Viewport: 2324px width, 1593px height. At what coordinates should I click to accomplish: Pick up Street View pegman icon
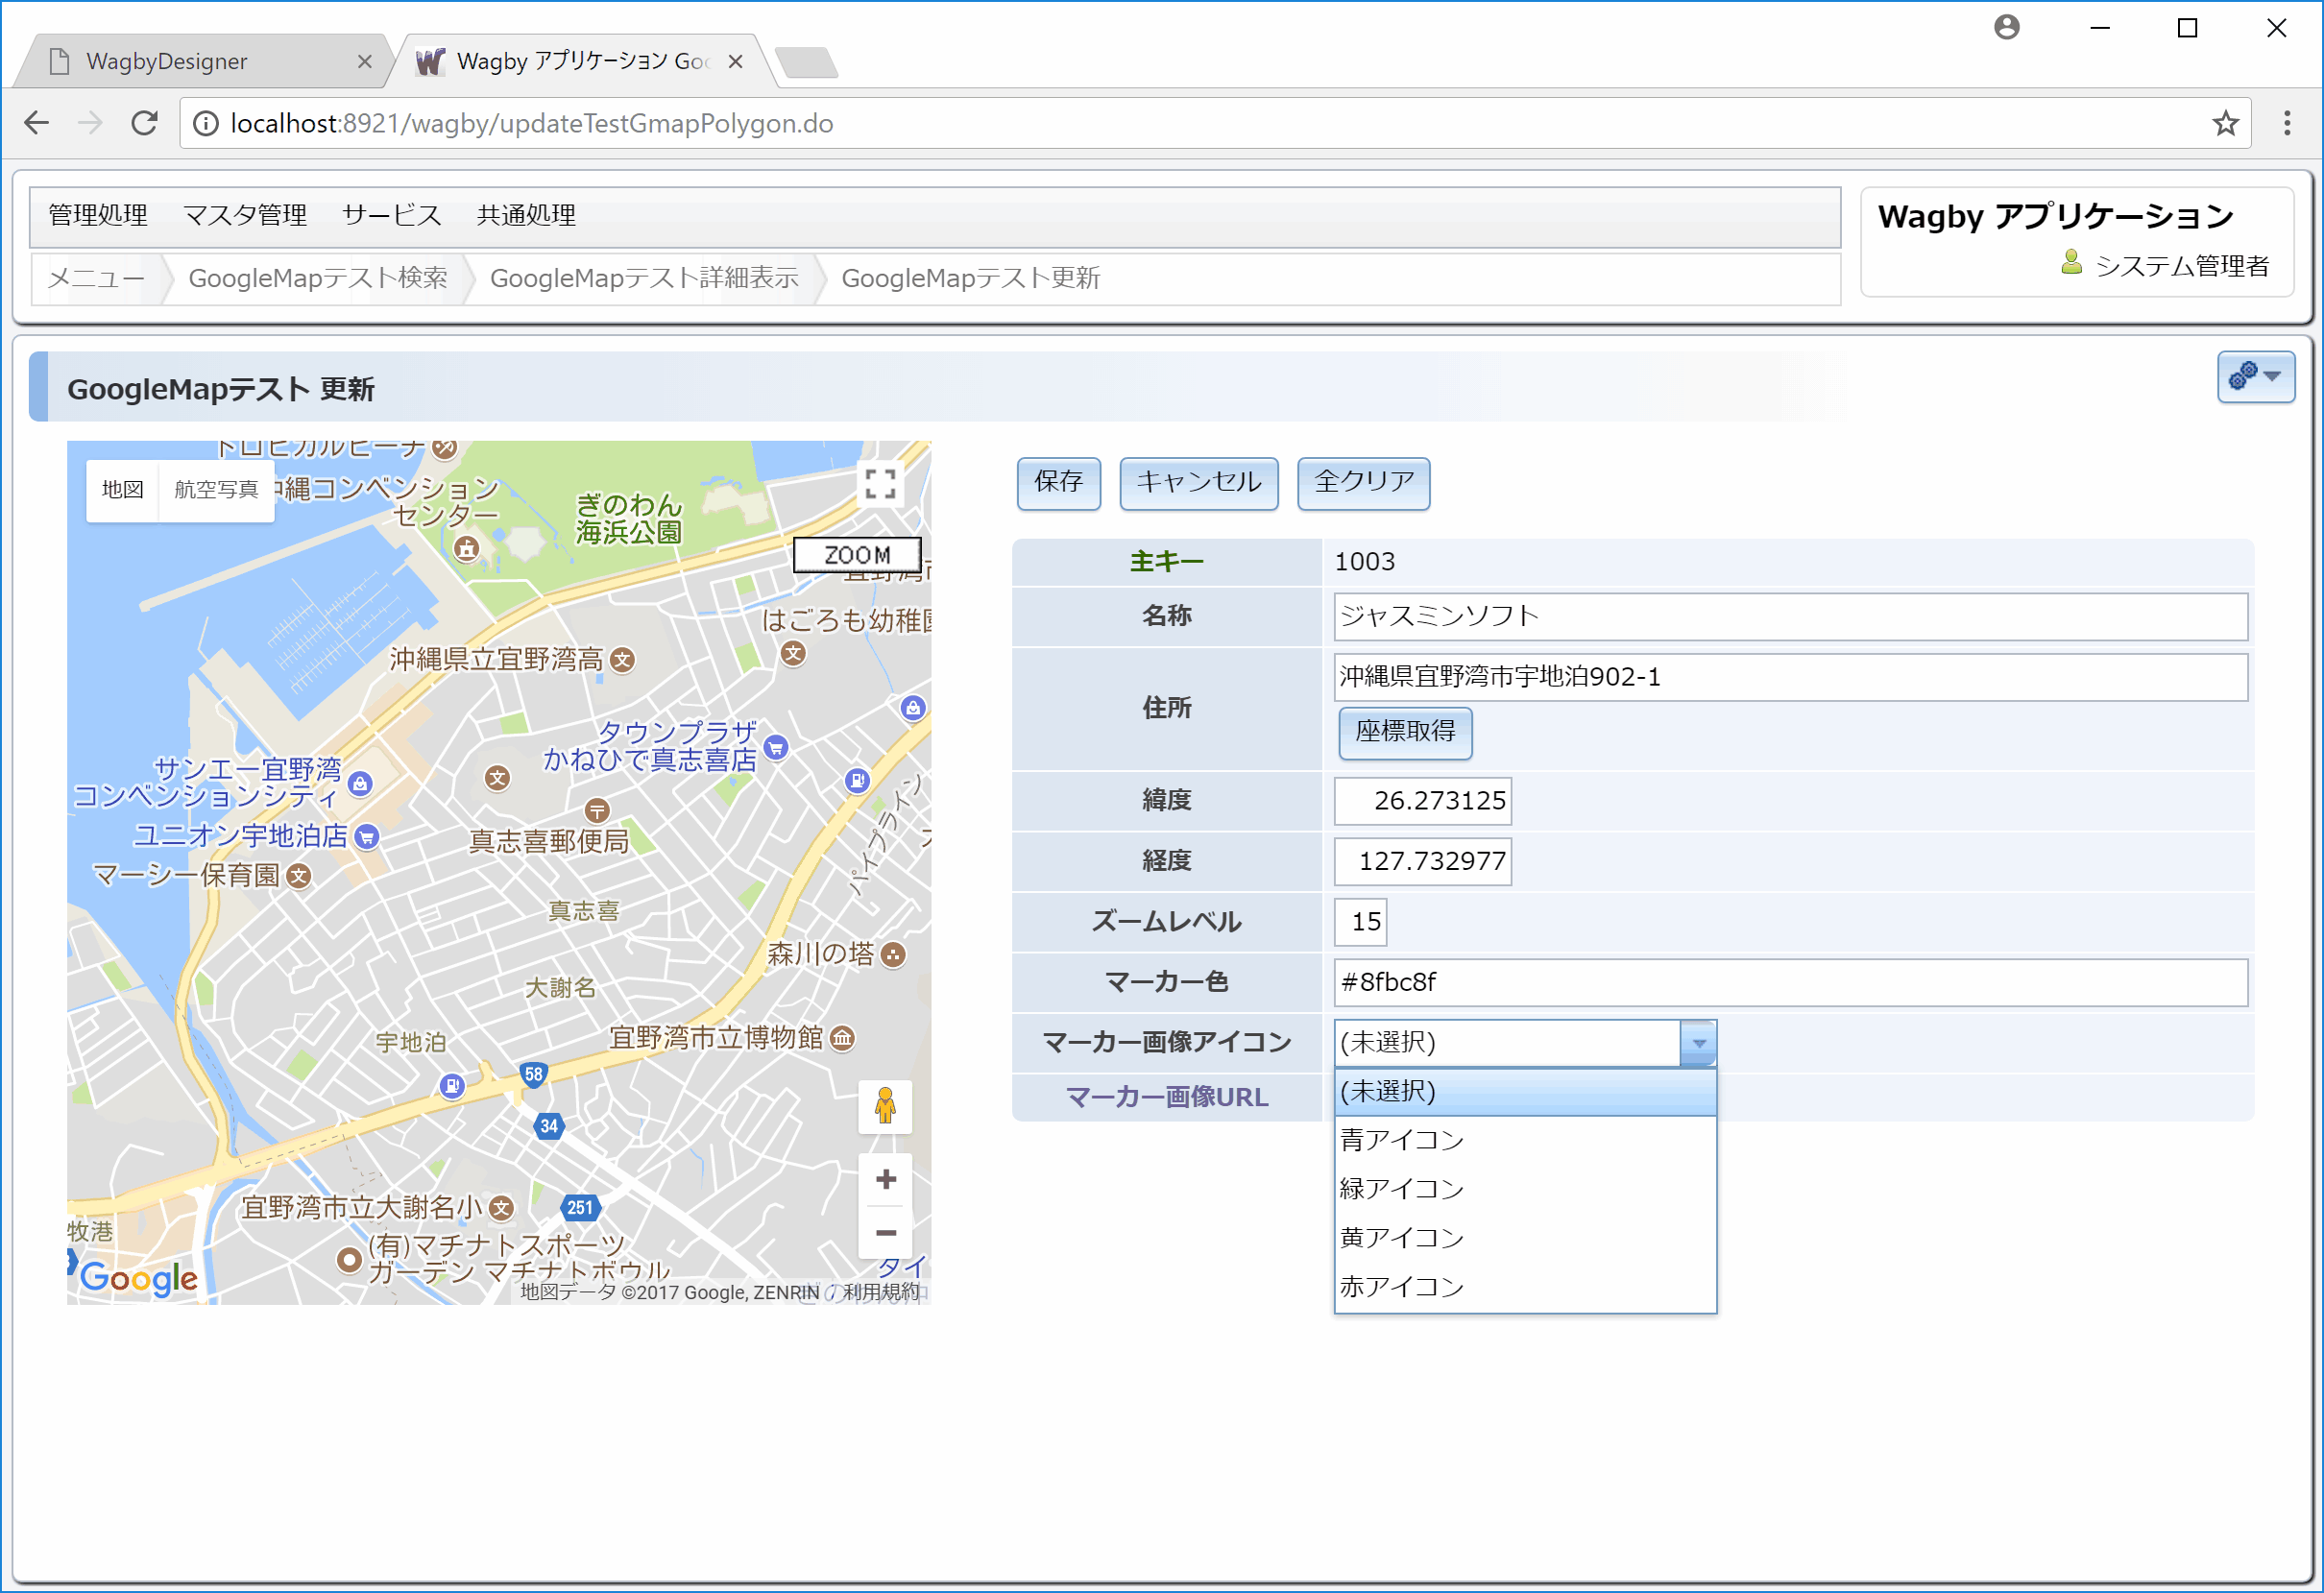[885, 1106]
